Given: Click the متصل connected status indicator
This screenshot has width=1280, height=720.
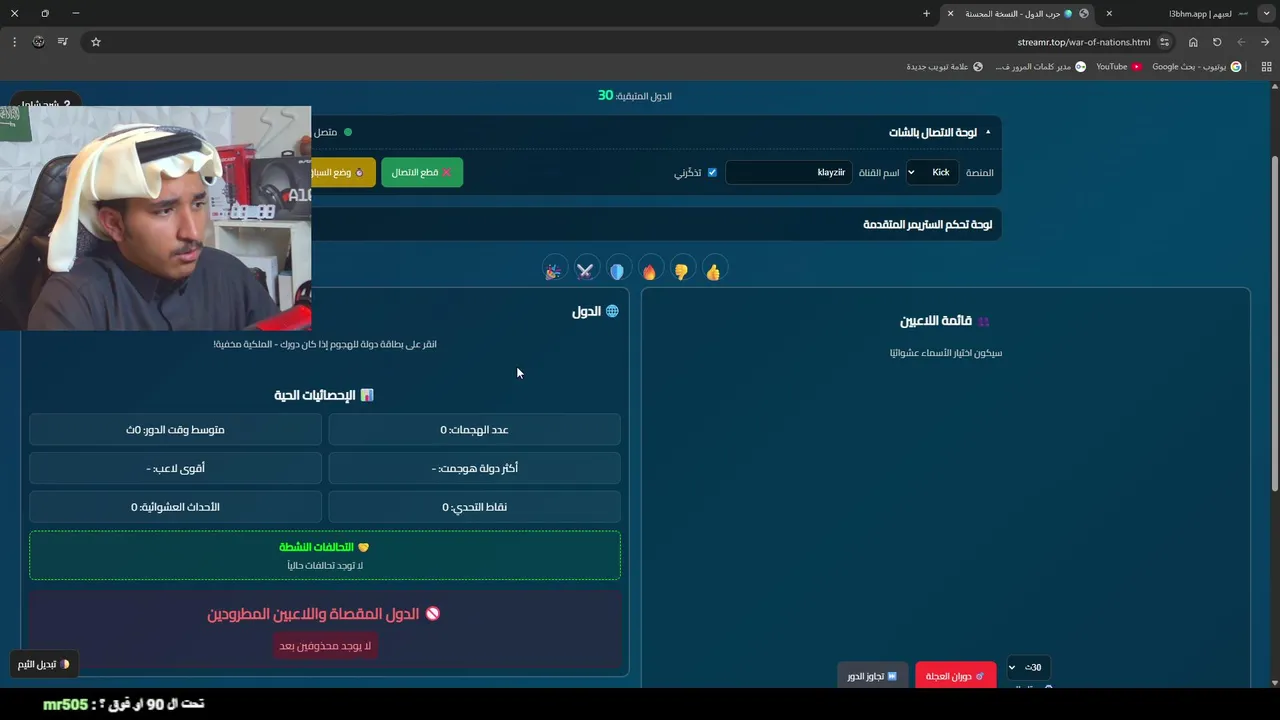Looking at the screenshot, I should (x=333, y=132).
